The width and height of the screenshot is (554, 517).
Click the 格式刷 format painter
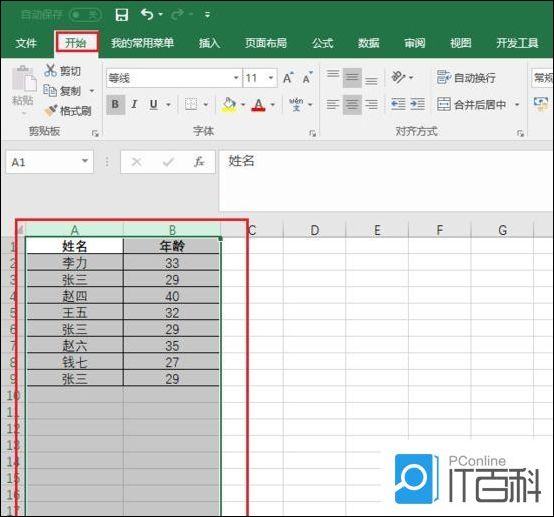coord(67,111)
